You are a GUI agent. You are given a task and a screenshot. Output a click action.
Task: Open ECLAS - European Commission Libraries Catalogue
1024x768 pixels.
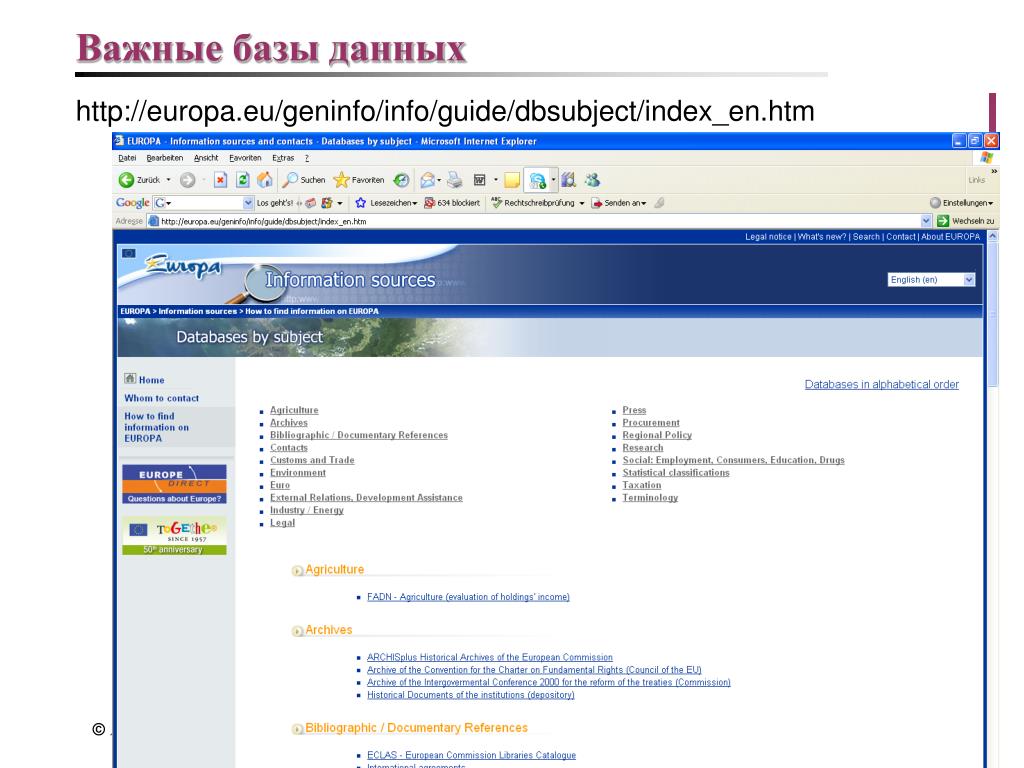click(472, 755)
